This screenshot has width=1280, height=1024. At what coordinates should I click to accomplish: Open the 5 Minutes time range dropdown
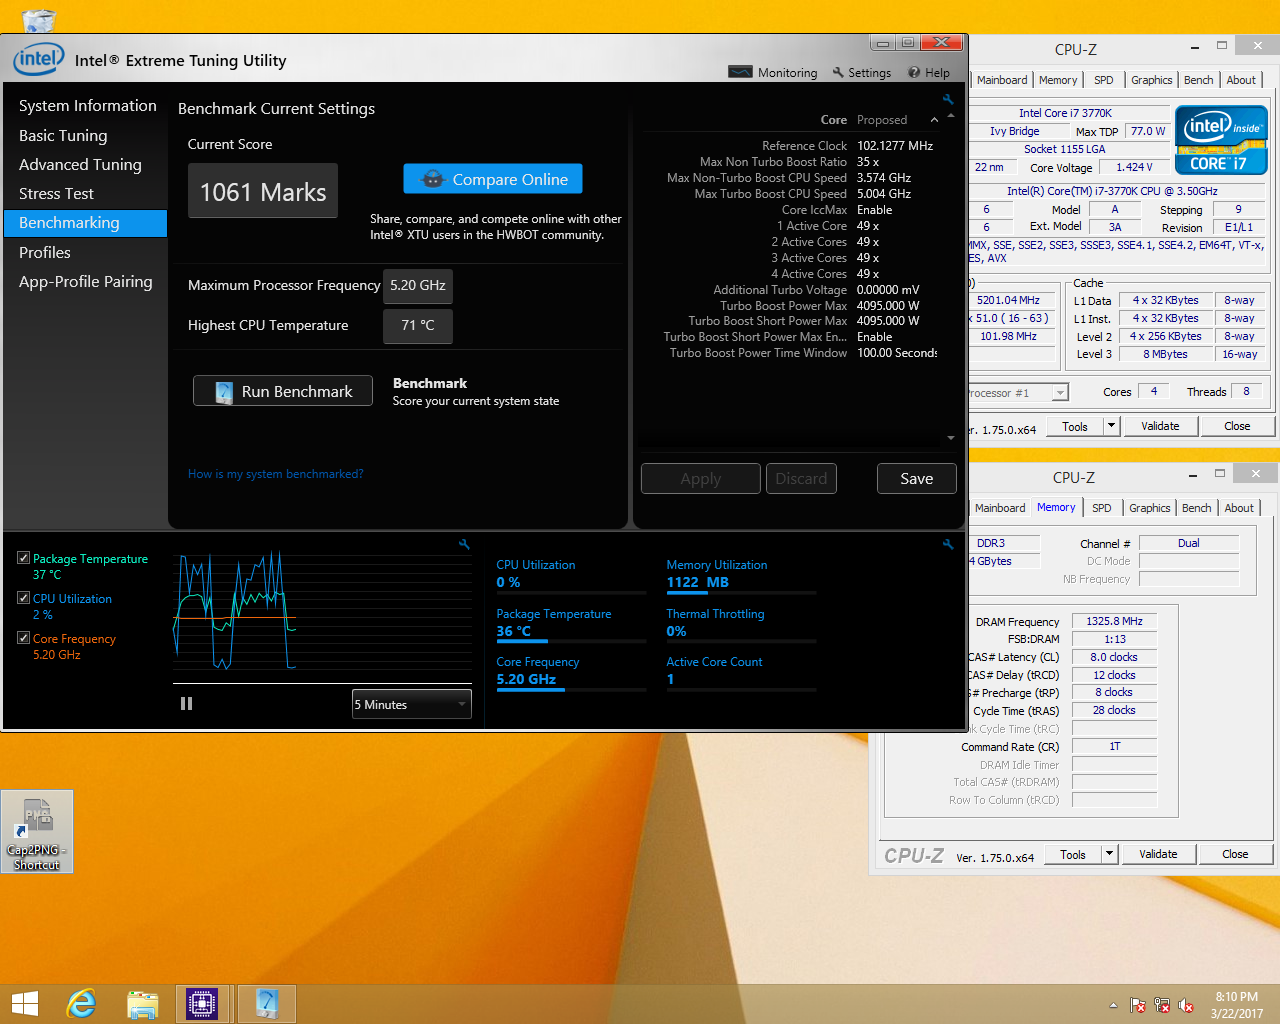(411, 704)
